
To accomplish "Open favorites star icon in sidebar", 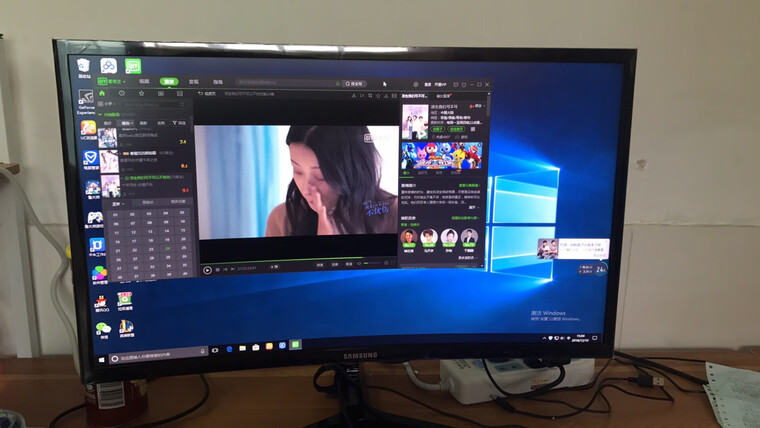I will click(x=142, y=94).
